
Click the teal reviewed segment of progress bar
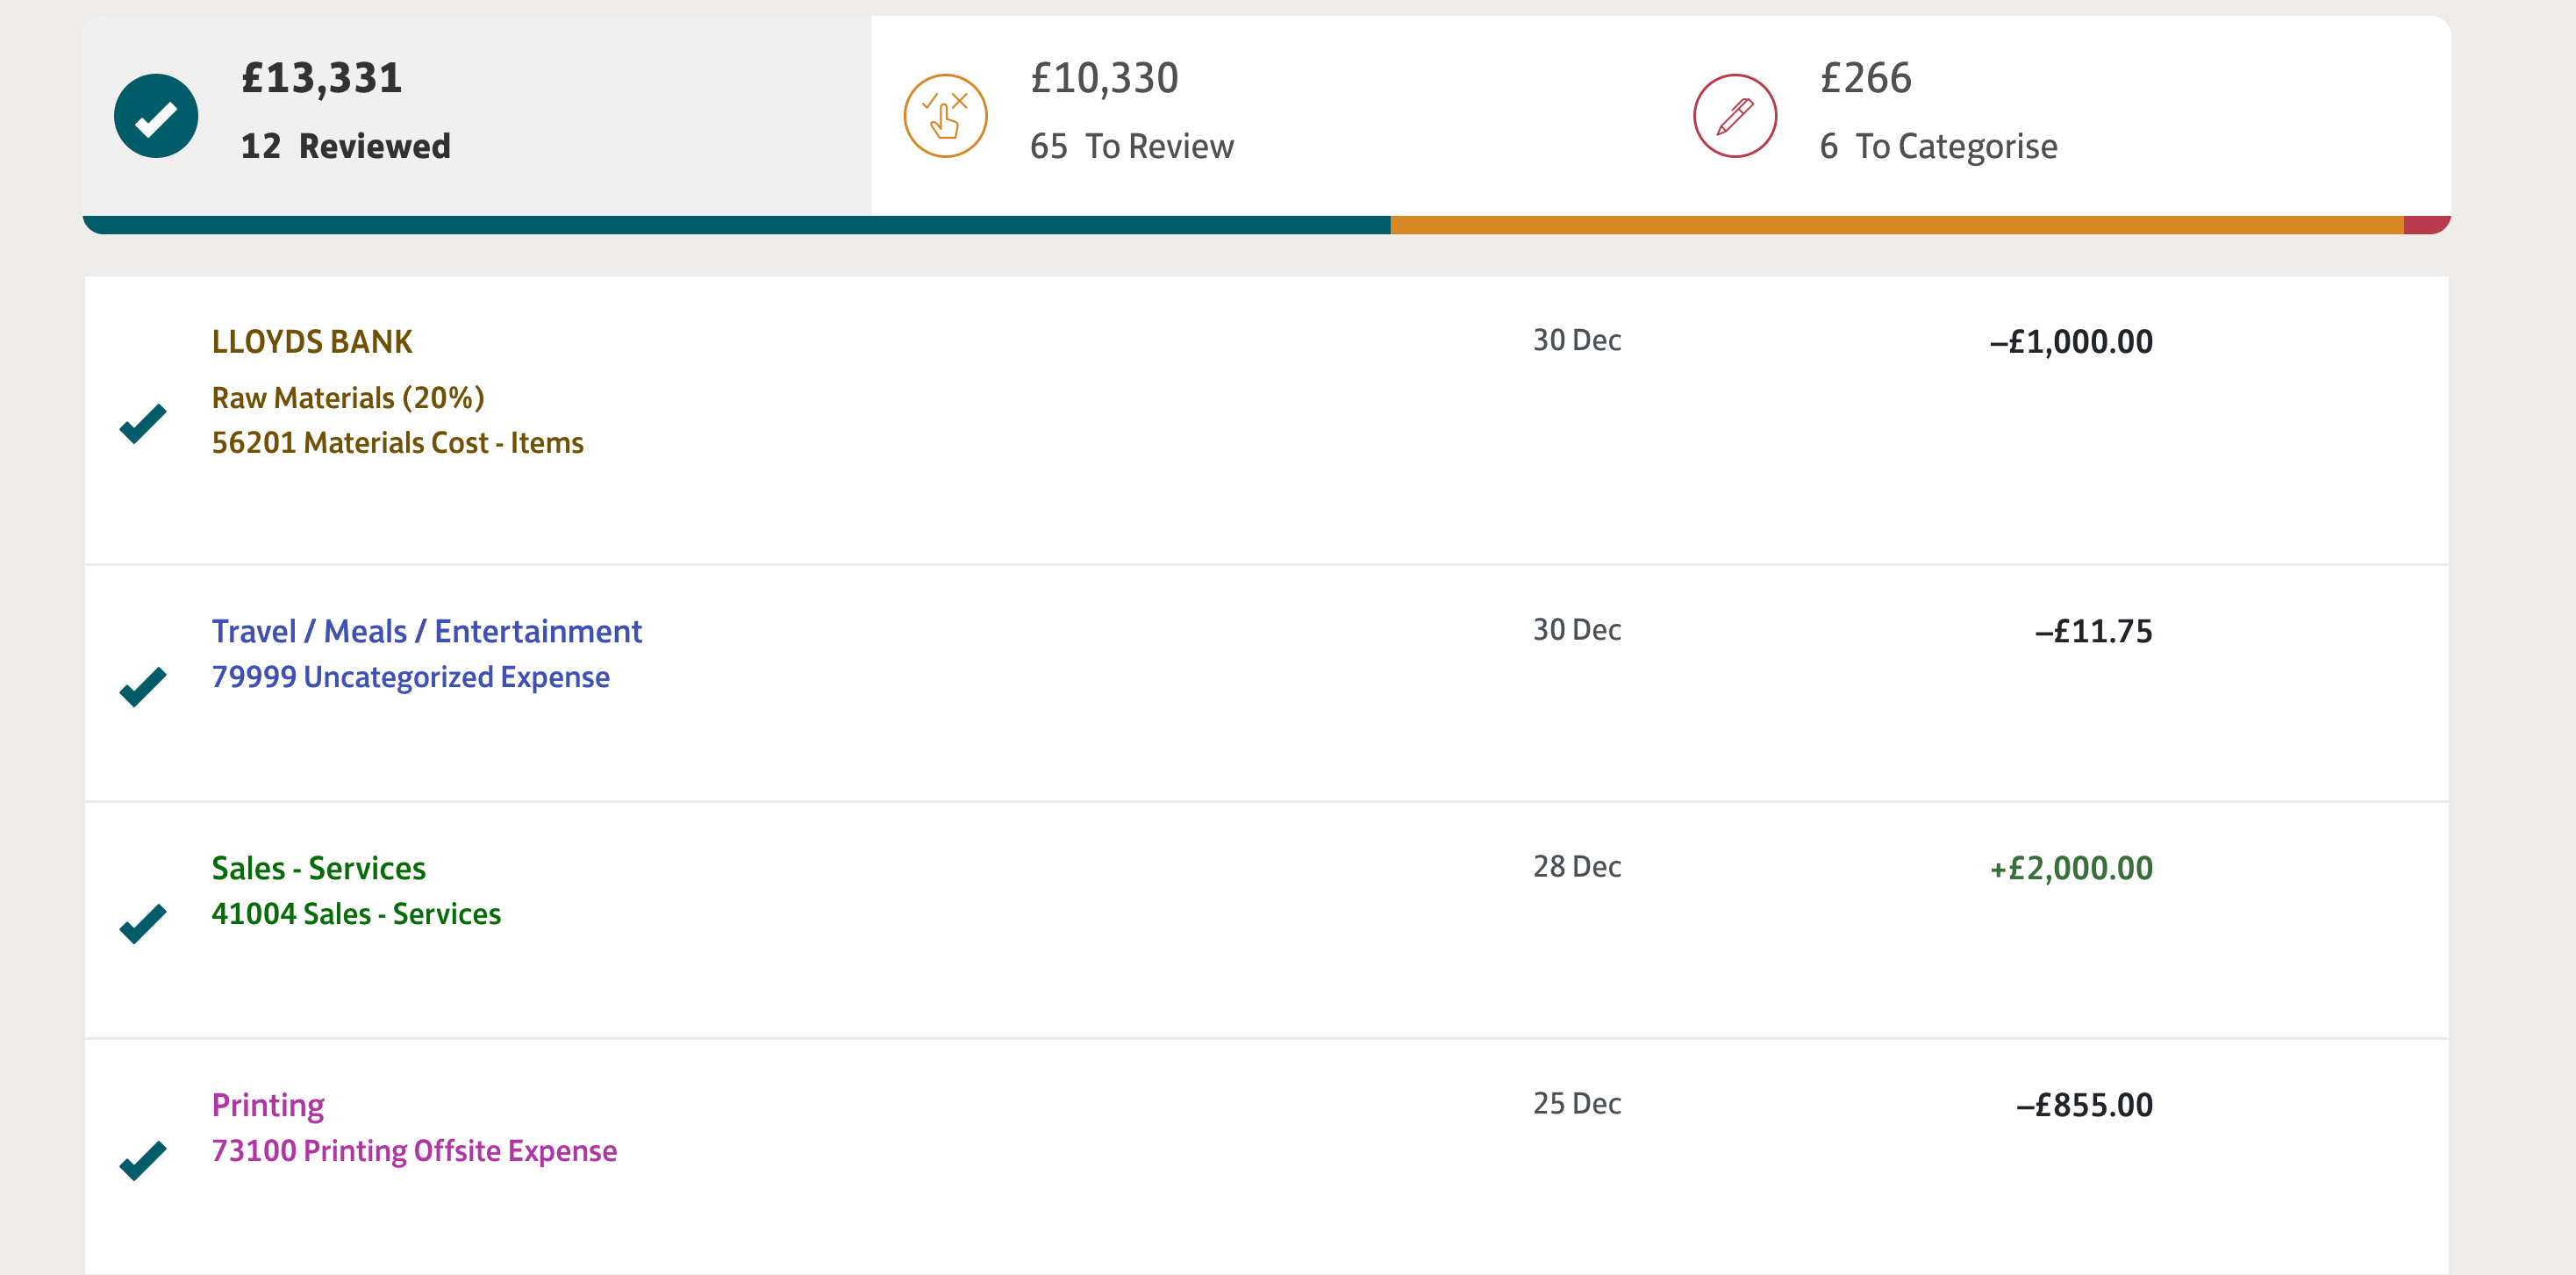coord(736,225)
